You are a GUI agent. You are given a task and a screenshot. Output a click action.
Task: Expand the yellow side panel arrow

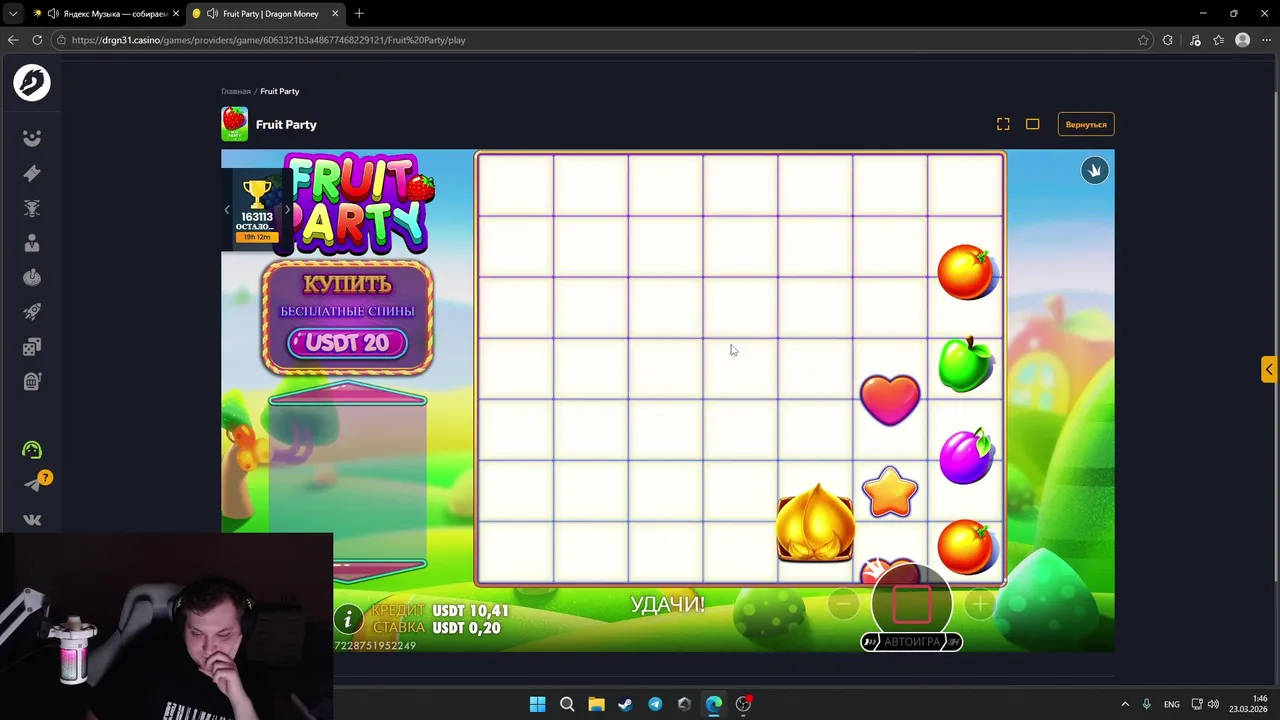coord(1268,369)
